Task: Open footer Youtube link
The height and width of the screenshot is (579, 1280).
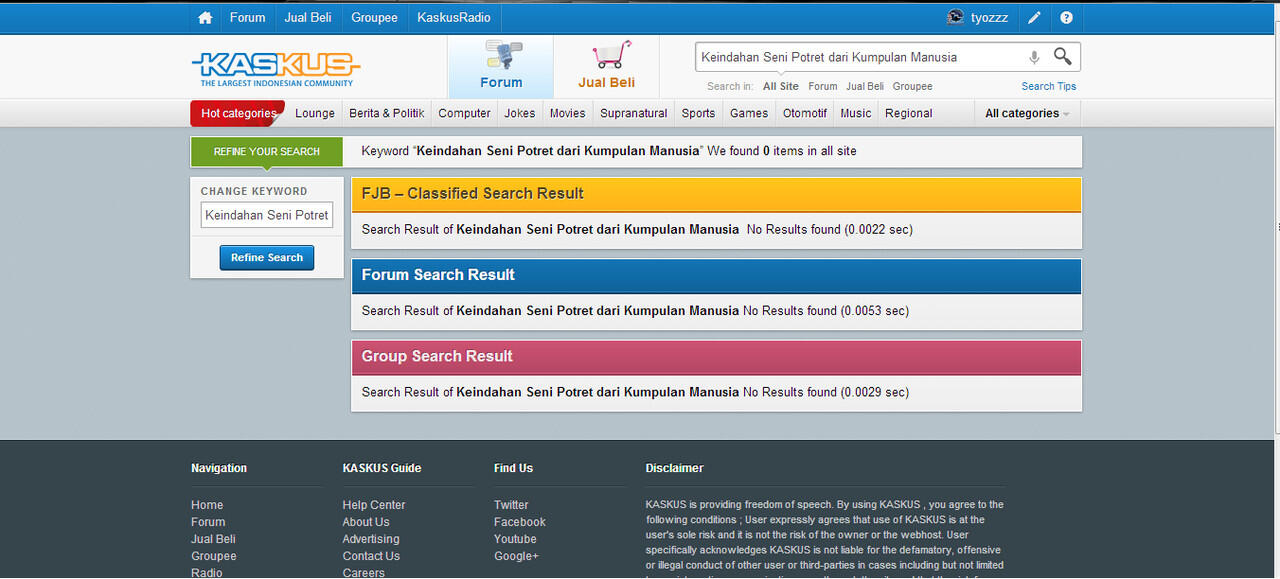Action: point(515,539)
